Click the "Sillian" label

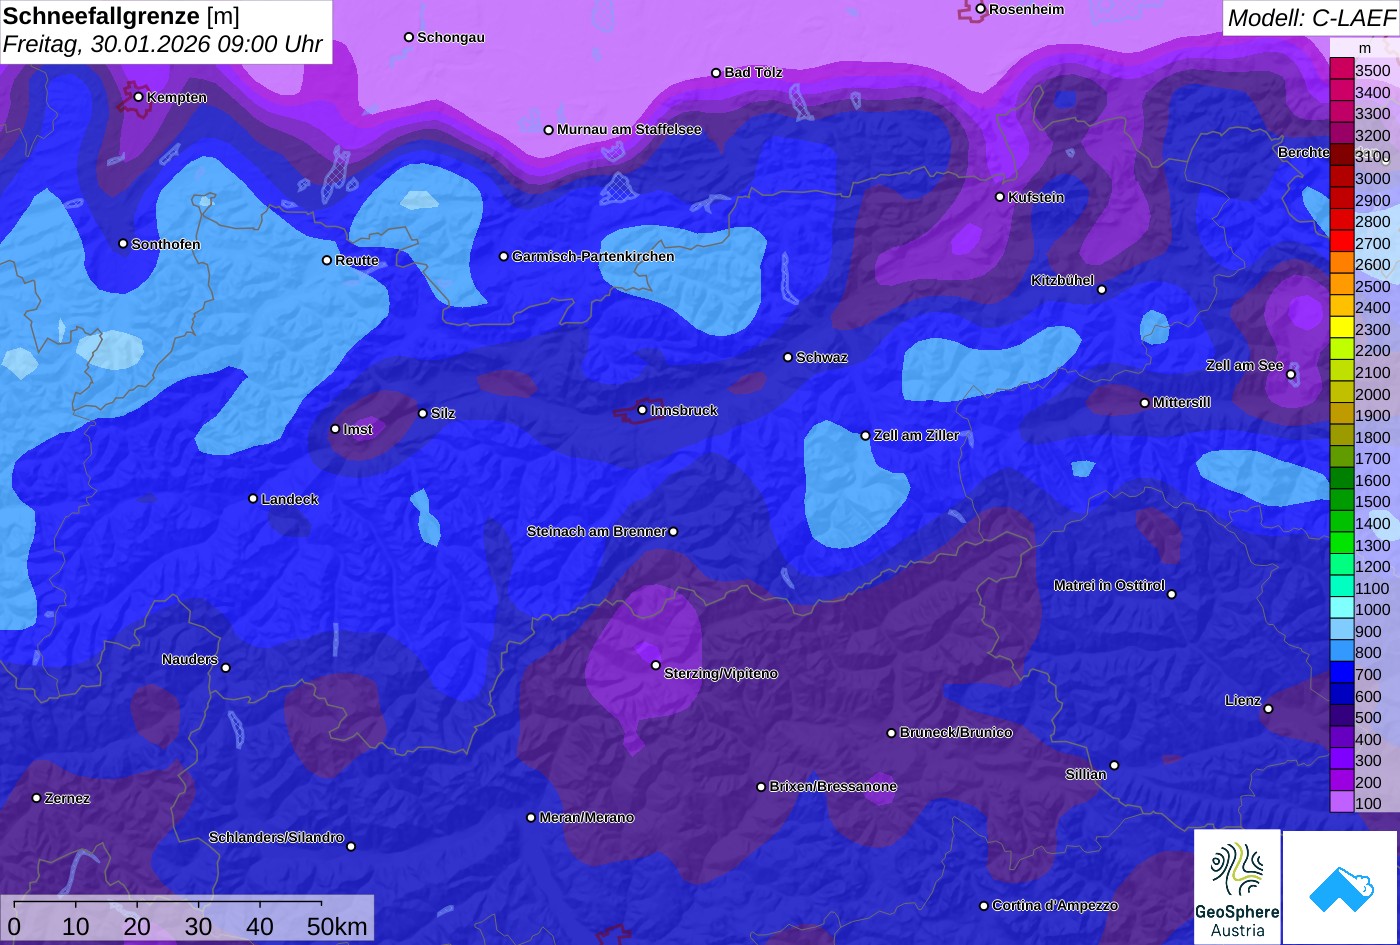(x=1086, y=775)
